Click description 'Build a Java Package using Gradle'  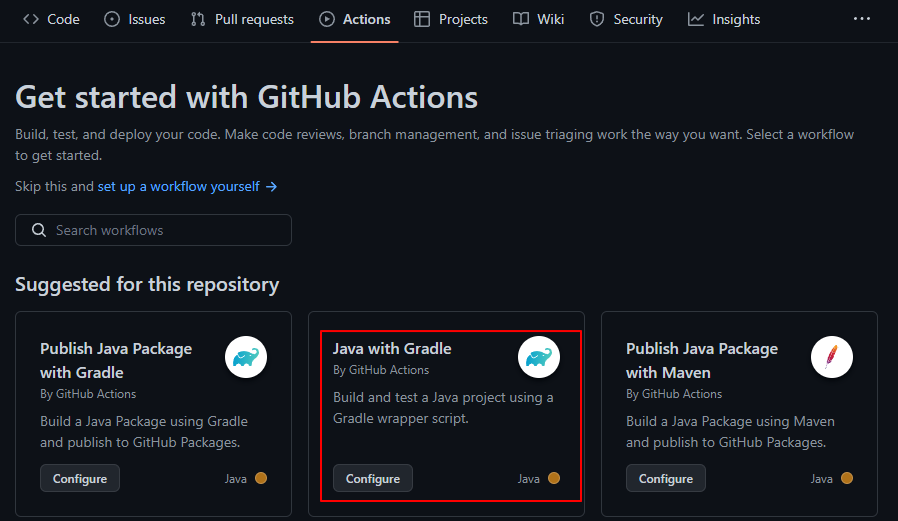click(144, 432)
